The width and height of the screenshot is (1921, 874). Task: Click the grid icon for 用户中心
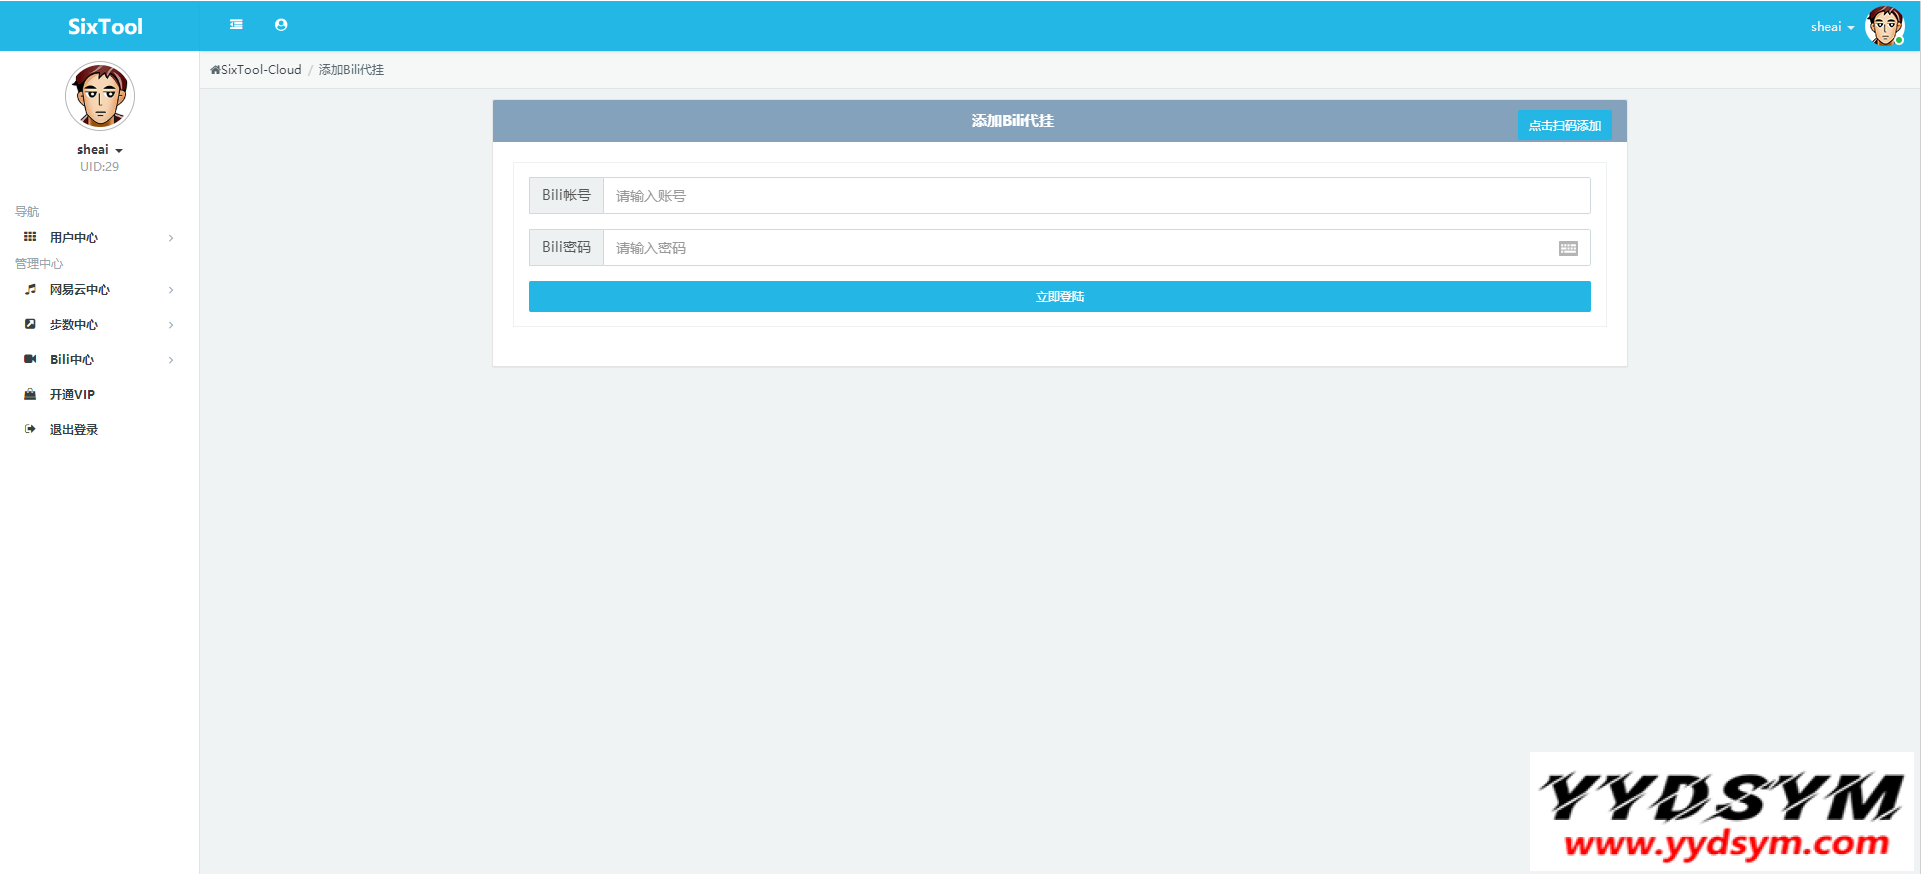(x=30, y=237)
